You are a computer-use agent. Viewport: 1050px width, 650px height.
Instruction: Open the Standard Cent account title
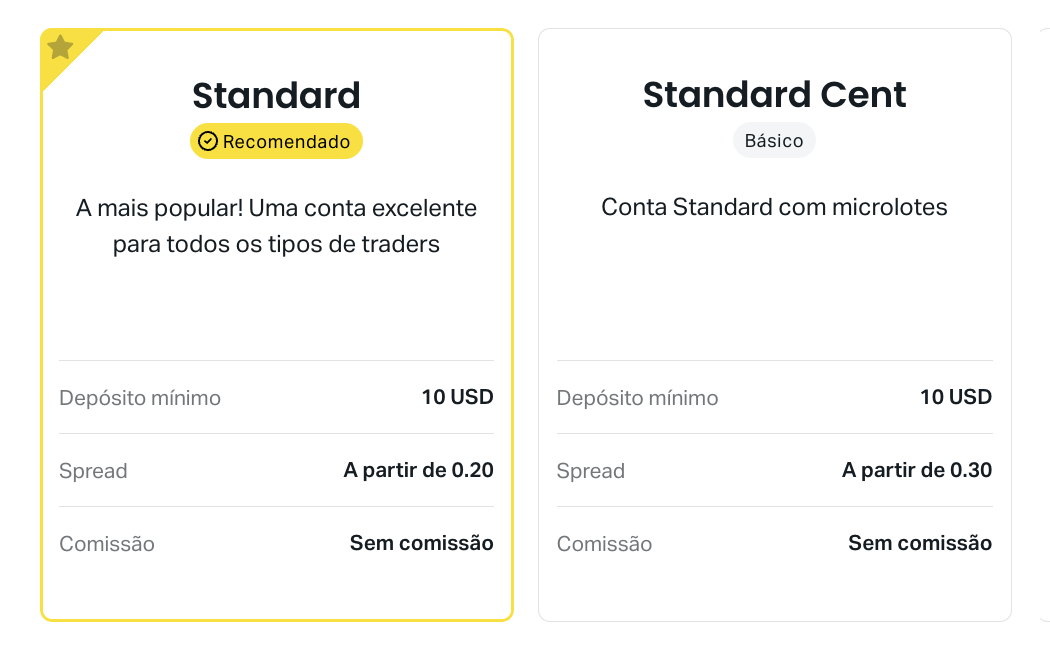(774, 94)
